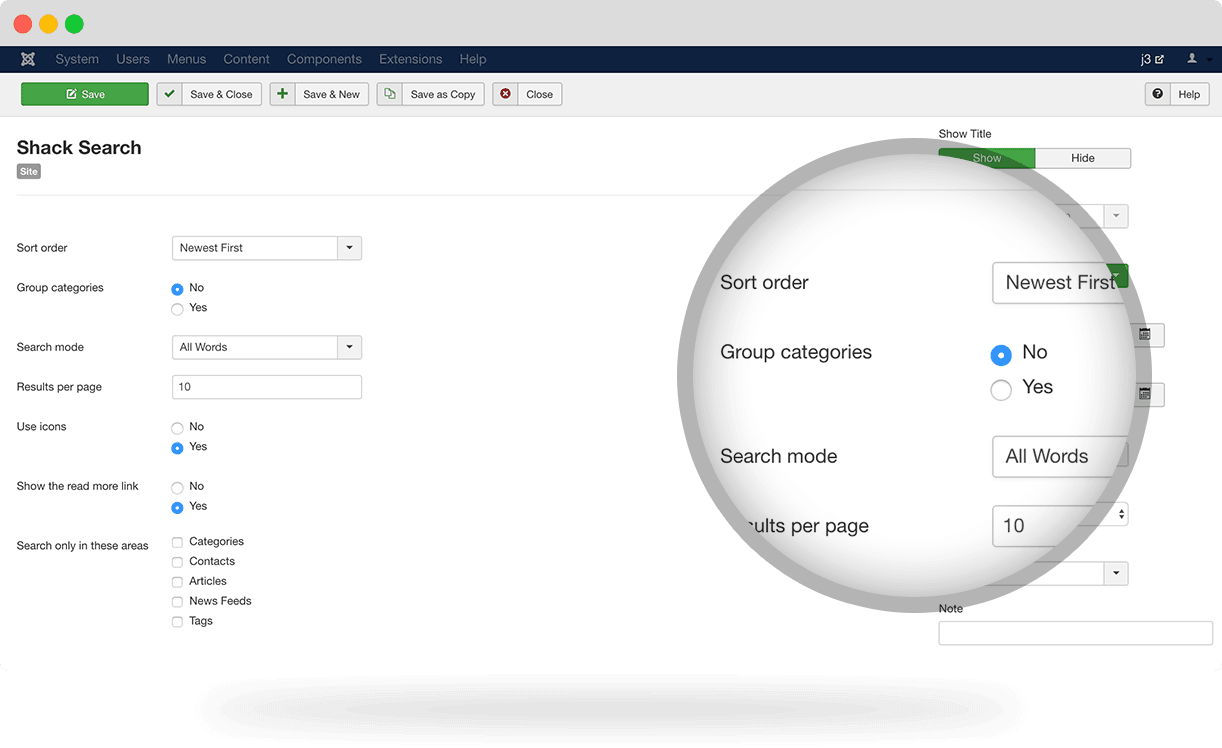Viewport: 1222px width, 748px height.
Task: Click the Save & Close checkmark icon
Action: coord(170,94)
